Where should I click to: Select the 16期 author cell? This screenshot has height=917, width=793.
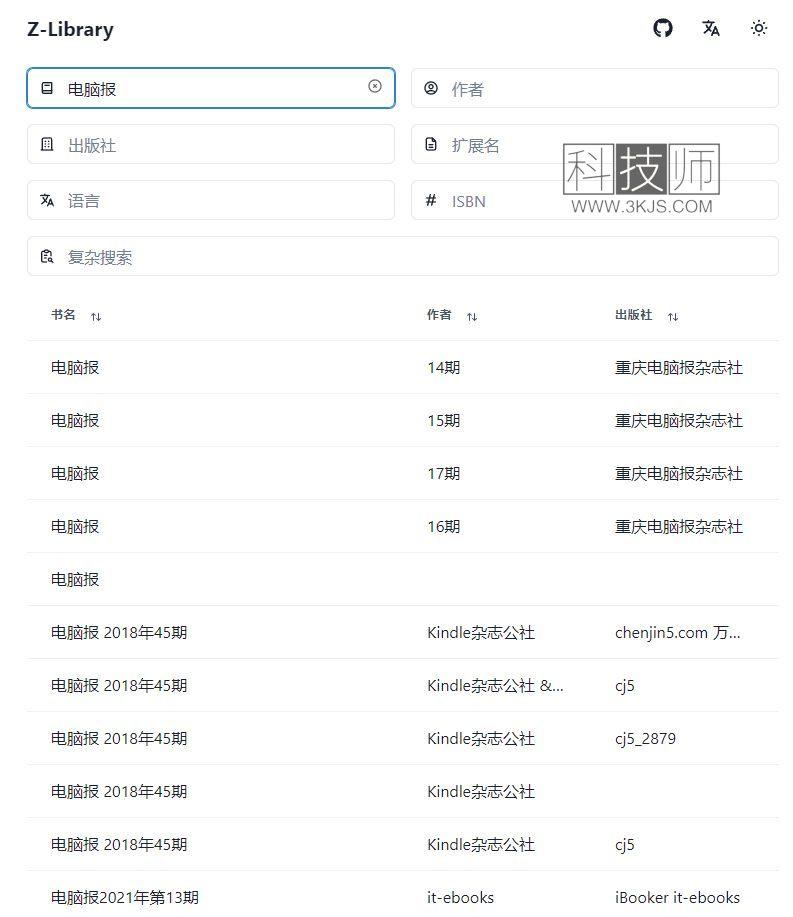pos(444,526)
